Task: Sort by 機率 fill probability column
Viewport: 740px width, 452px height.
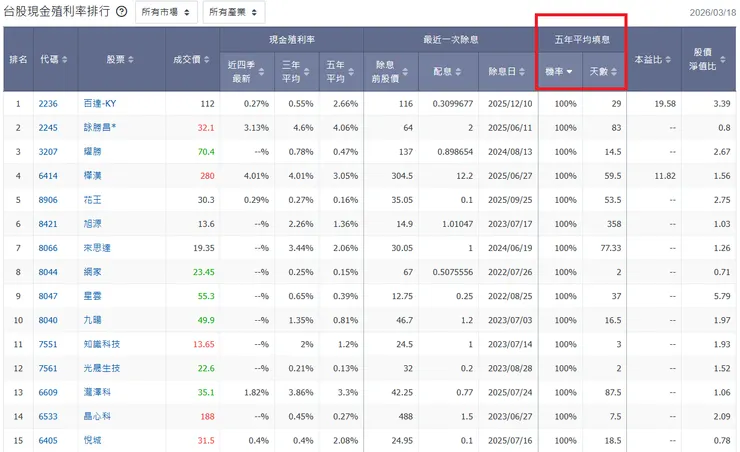Action: 559,72
